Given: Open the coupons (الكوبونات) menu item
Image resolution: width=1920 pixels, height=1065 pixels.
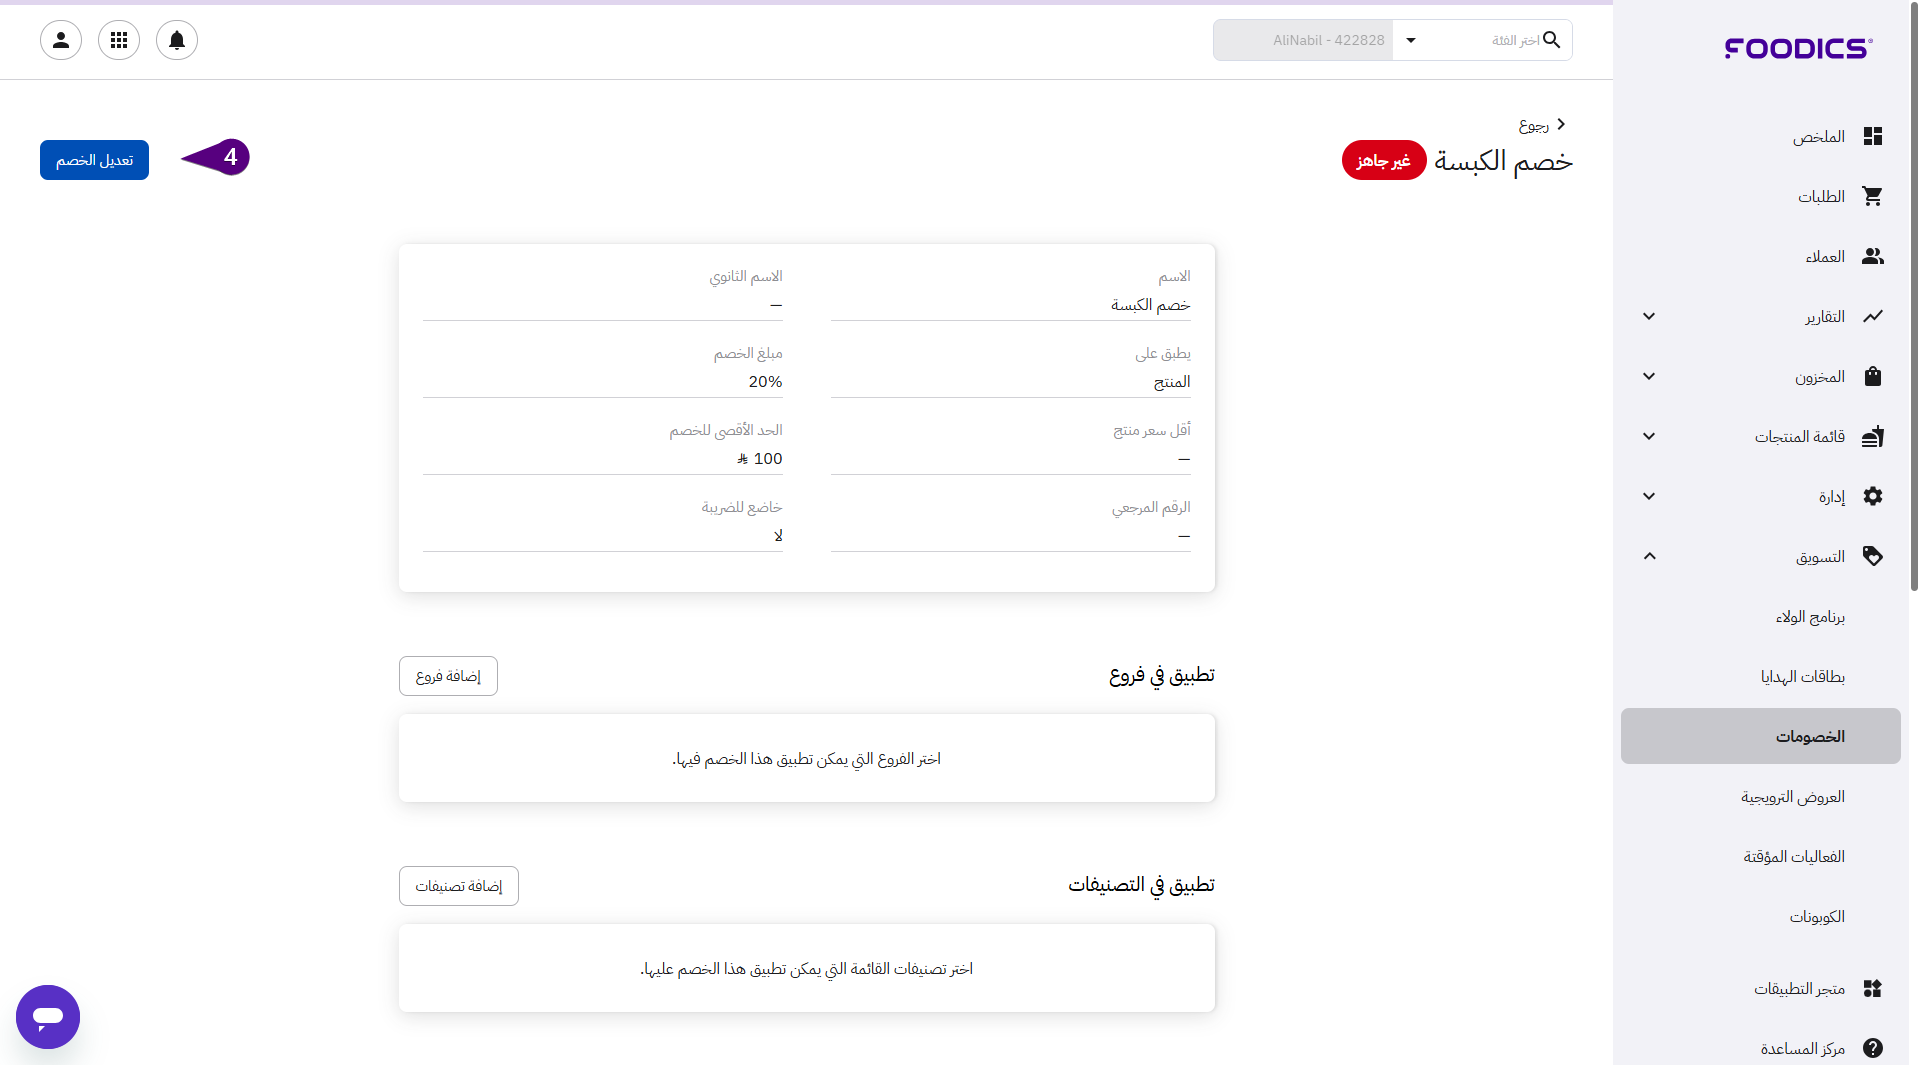Looking at the screenshot, I should coord(1817,917).
